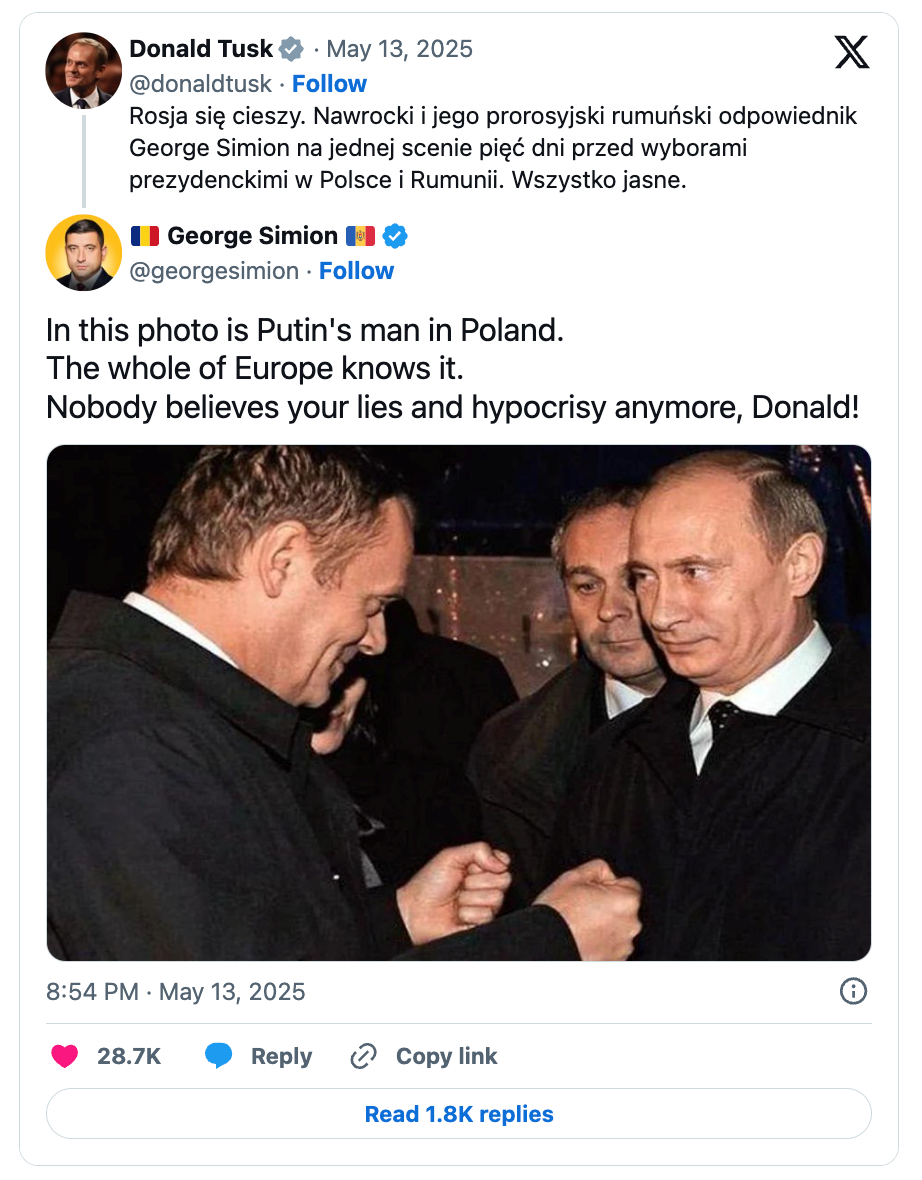Screen dimensions: 922x1180
Task: Click the X logo icon
Action: [852, 50]
